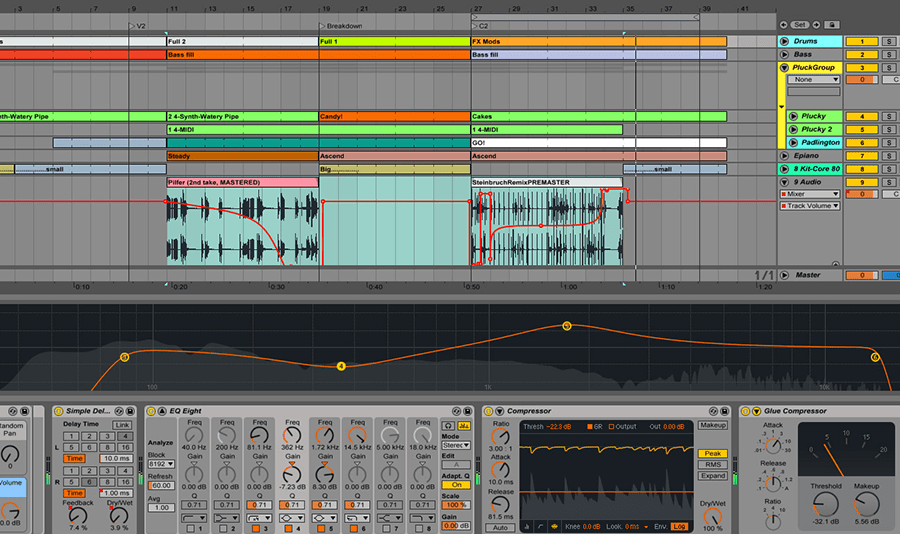Screen dimensions: 900x534
Task: Toggle Bass track activator number 2
Action: click(862, 55)
